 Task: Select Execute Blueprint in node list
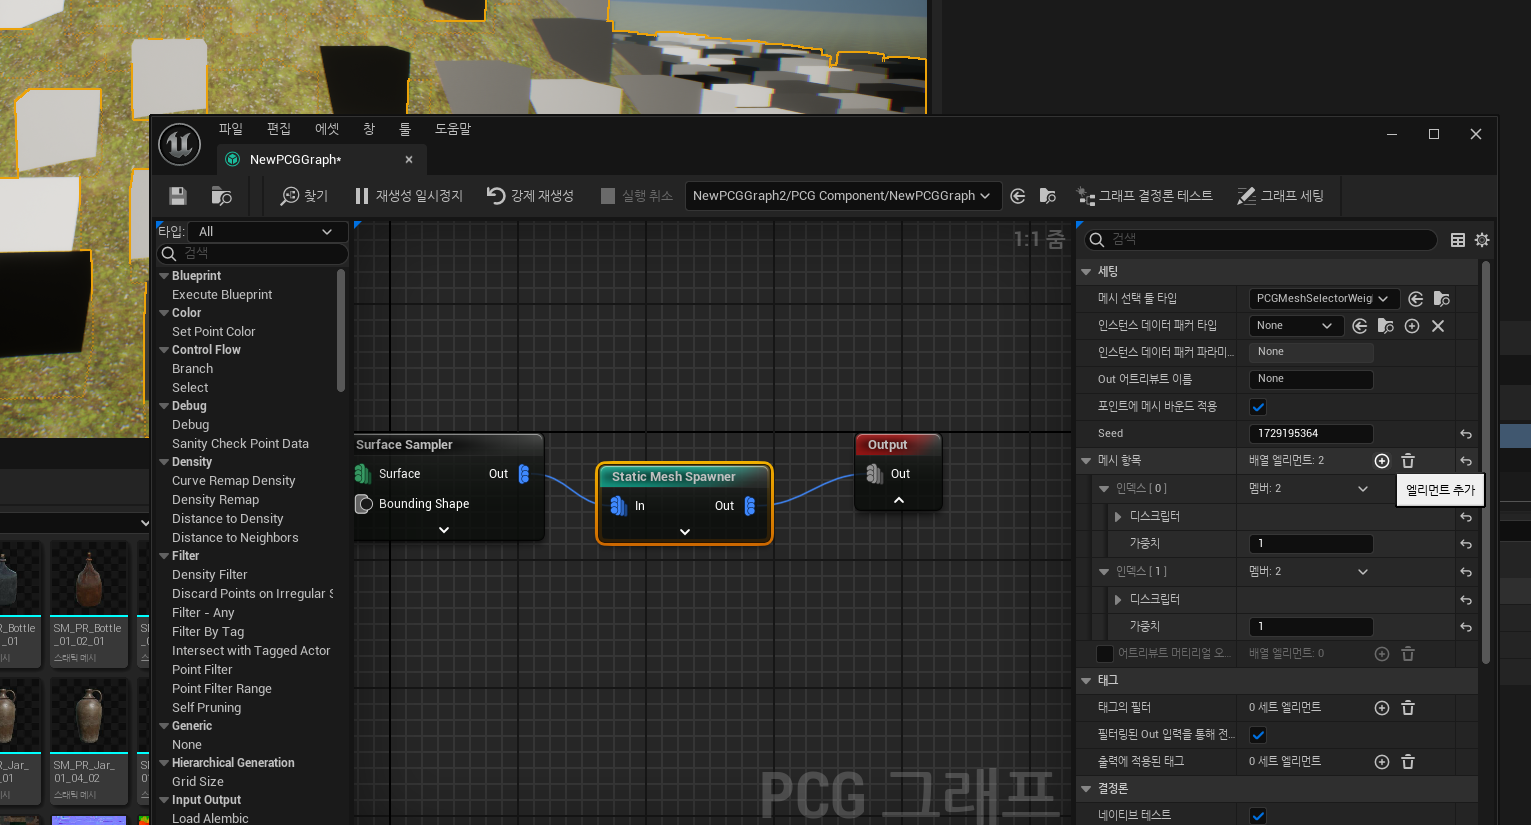pyautogui.click(x=222, y=295)
